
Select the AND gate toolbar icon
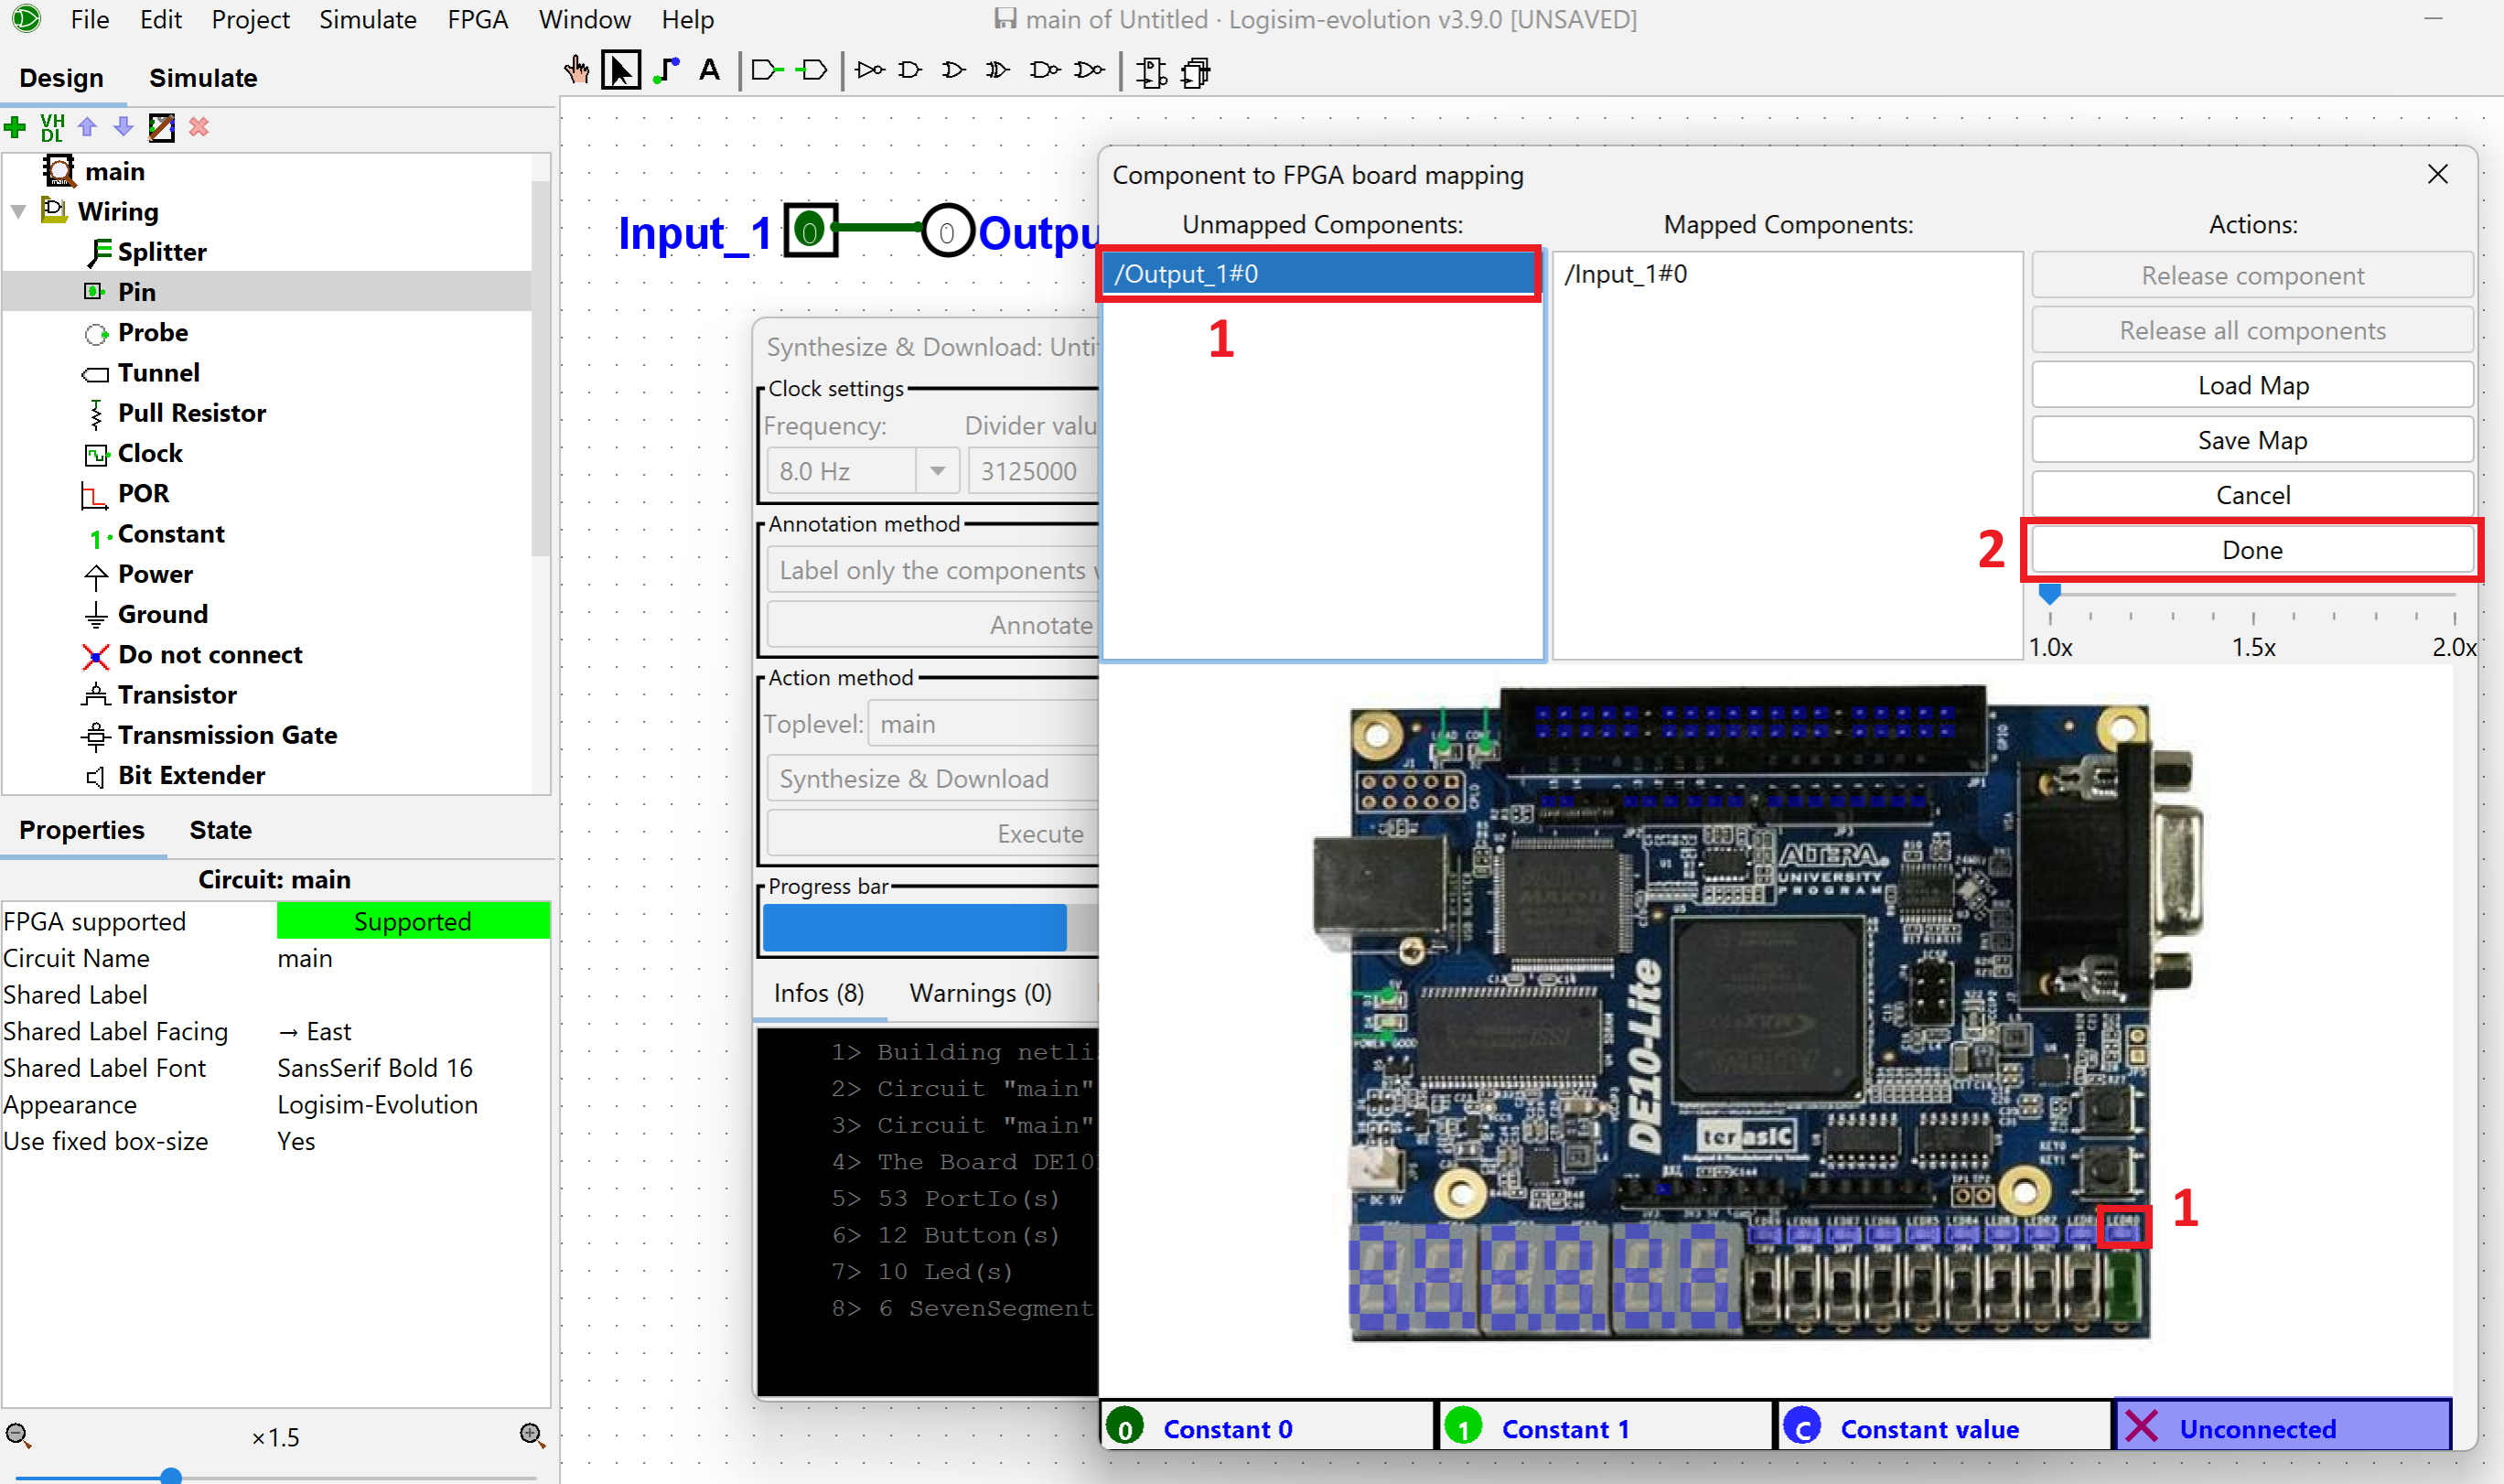point(910,71)
